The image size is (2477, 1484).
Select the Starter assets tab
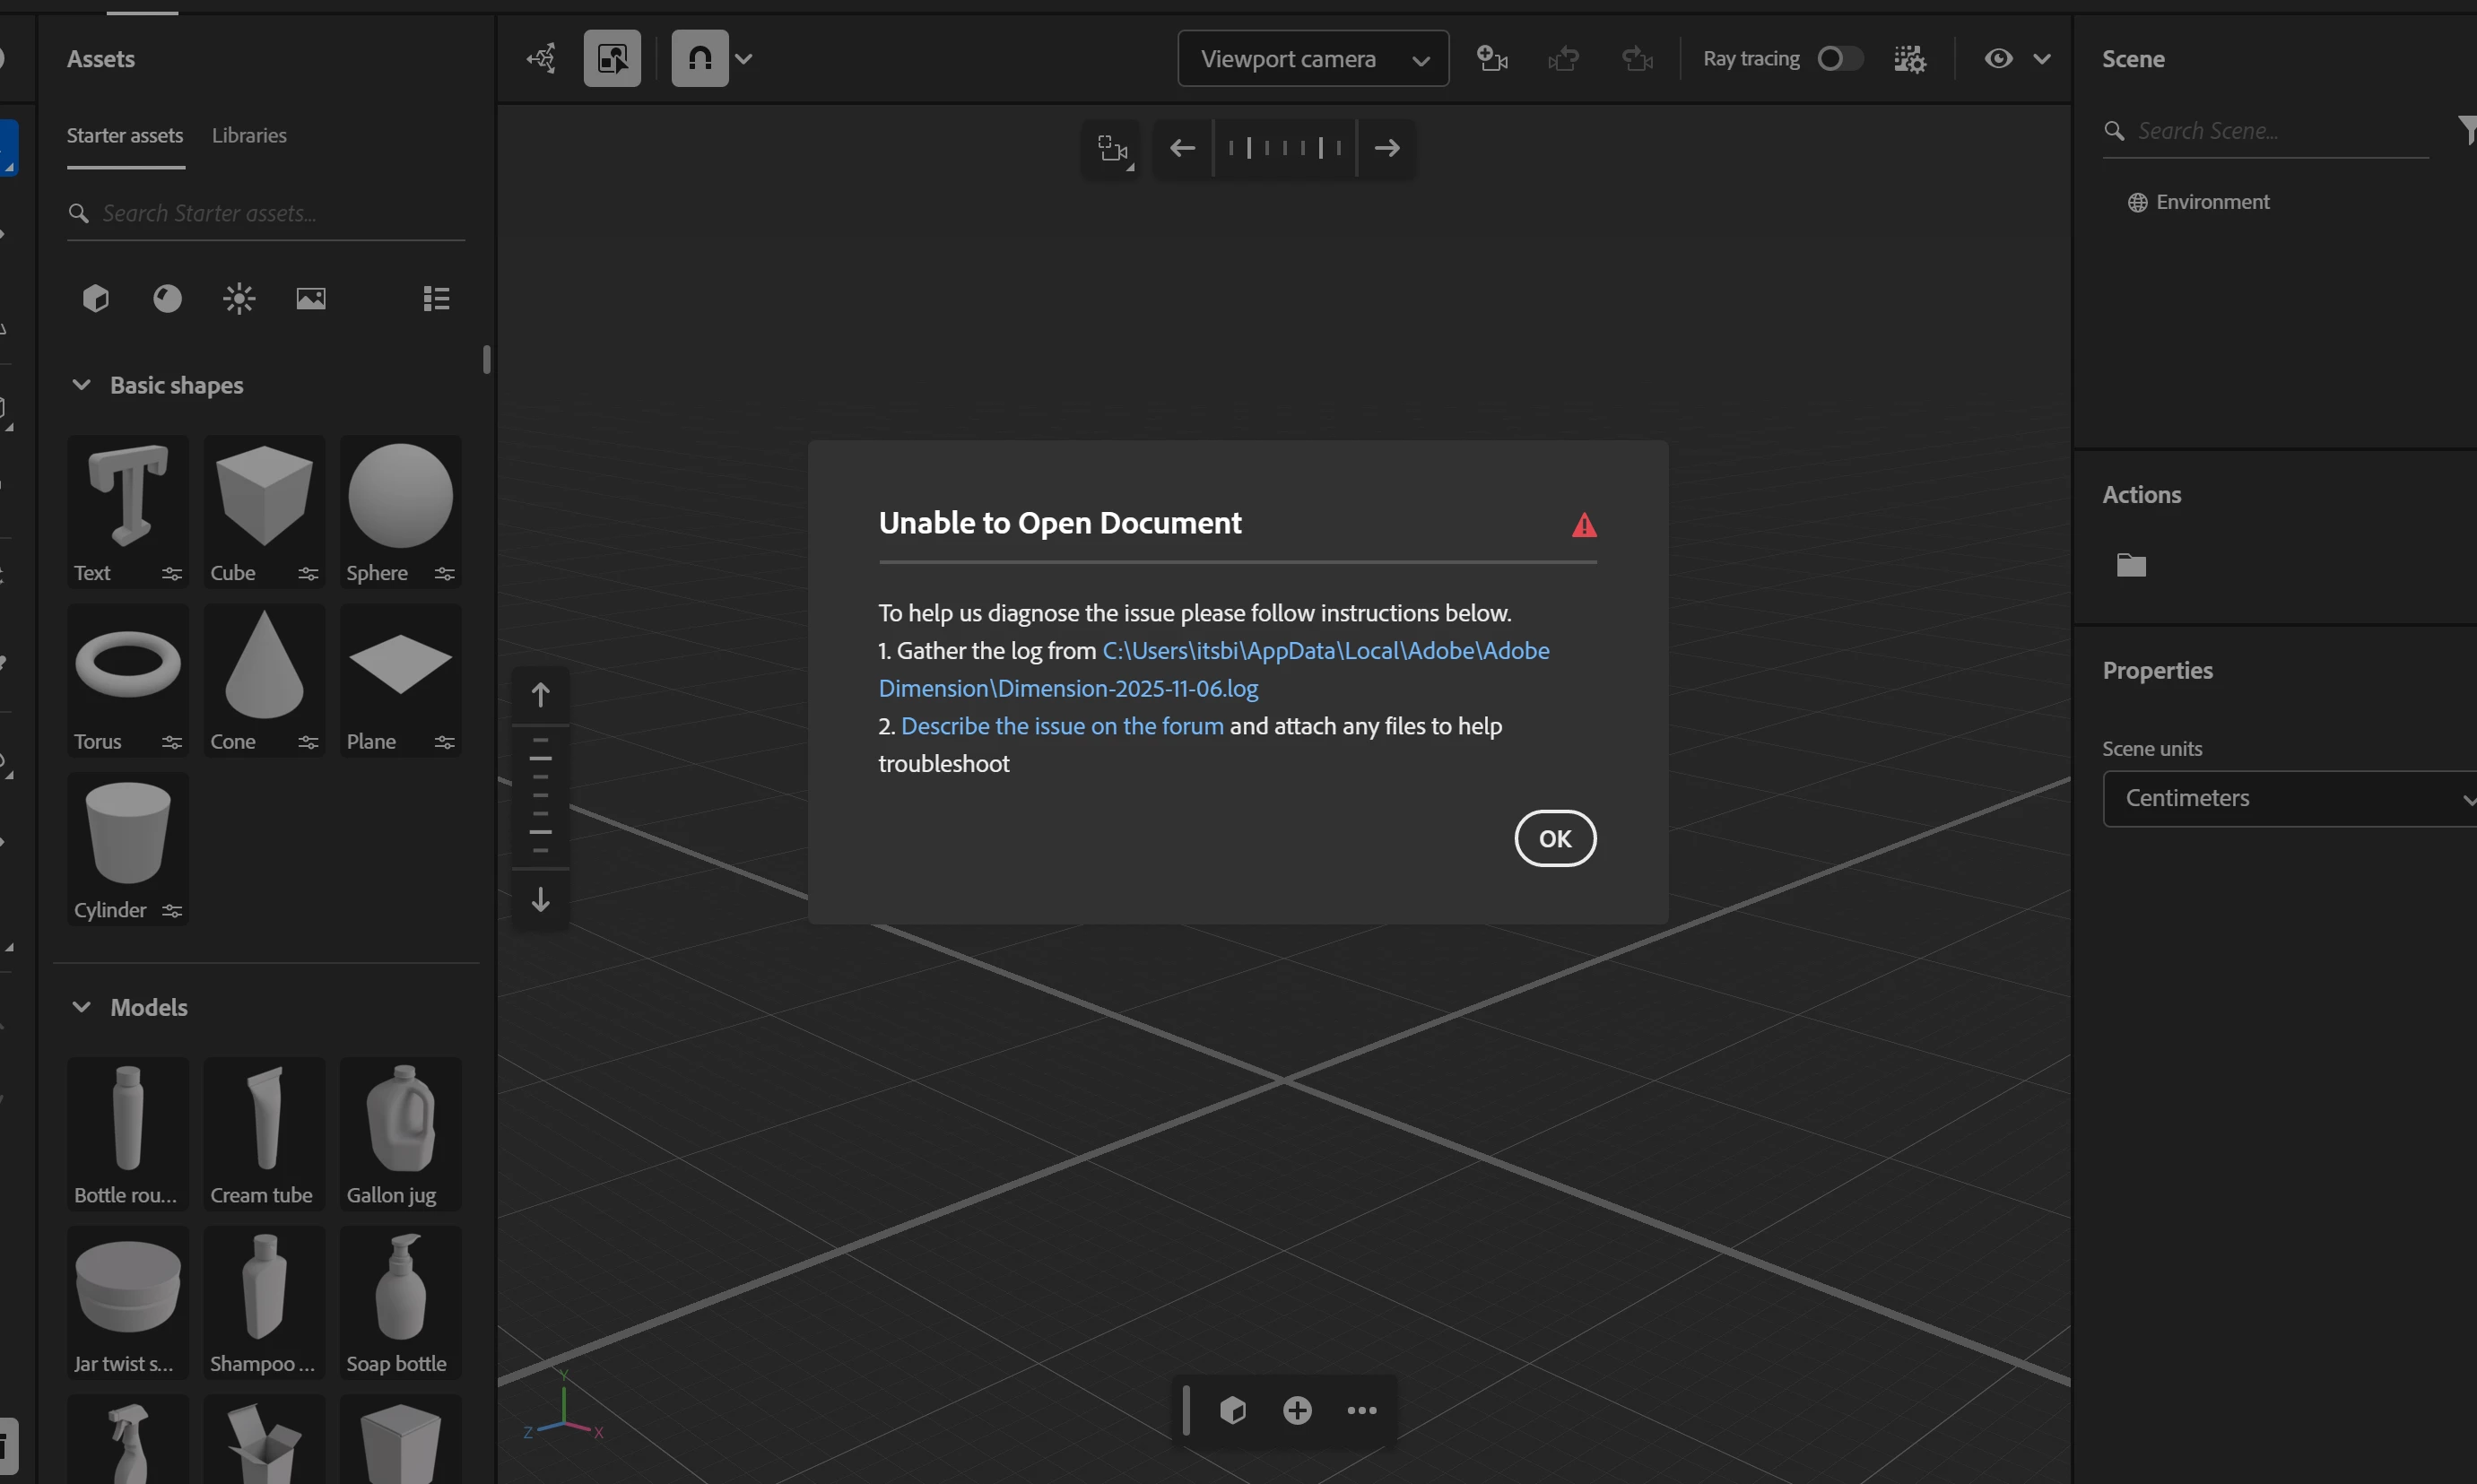point(125,135)
